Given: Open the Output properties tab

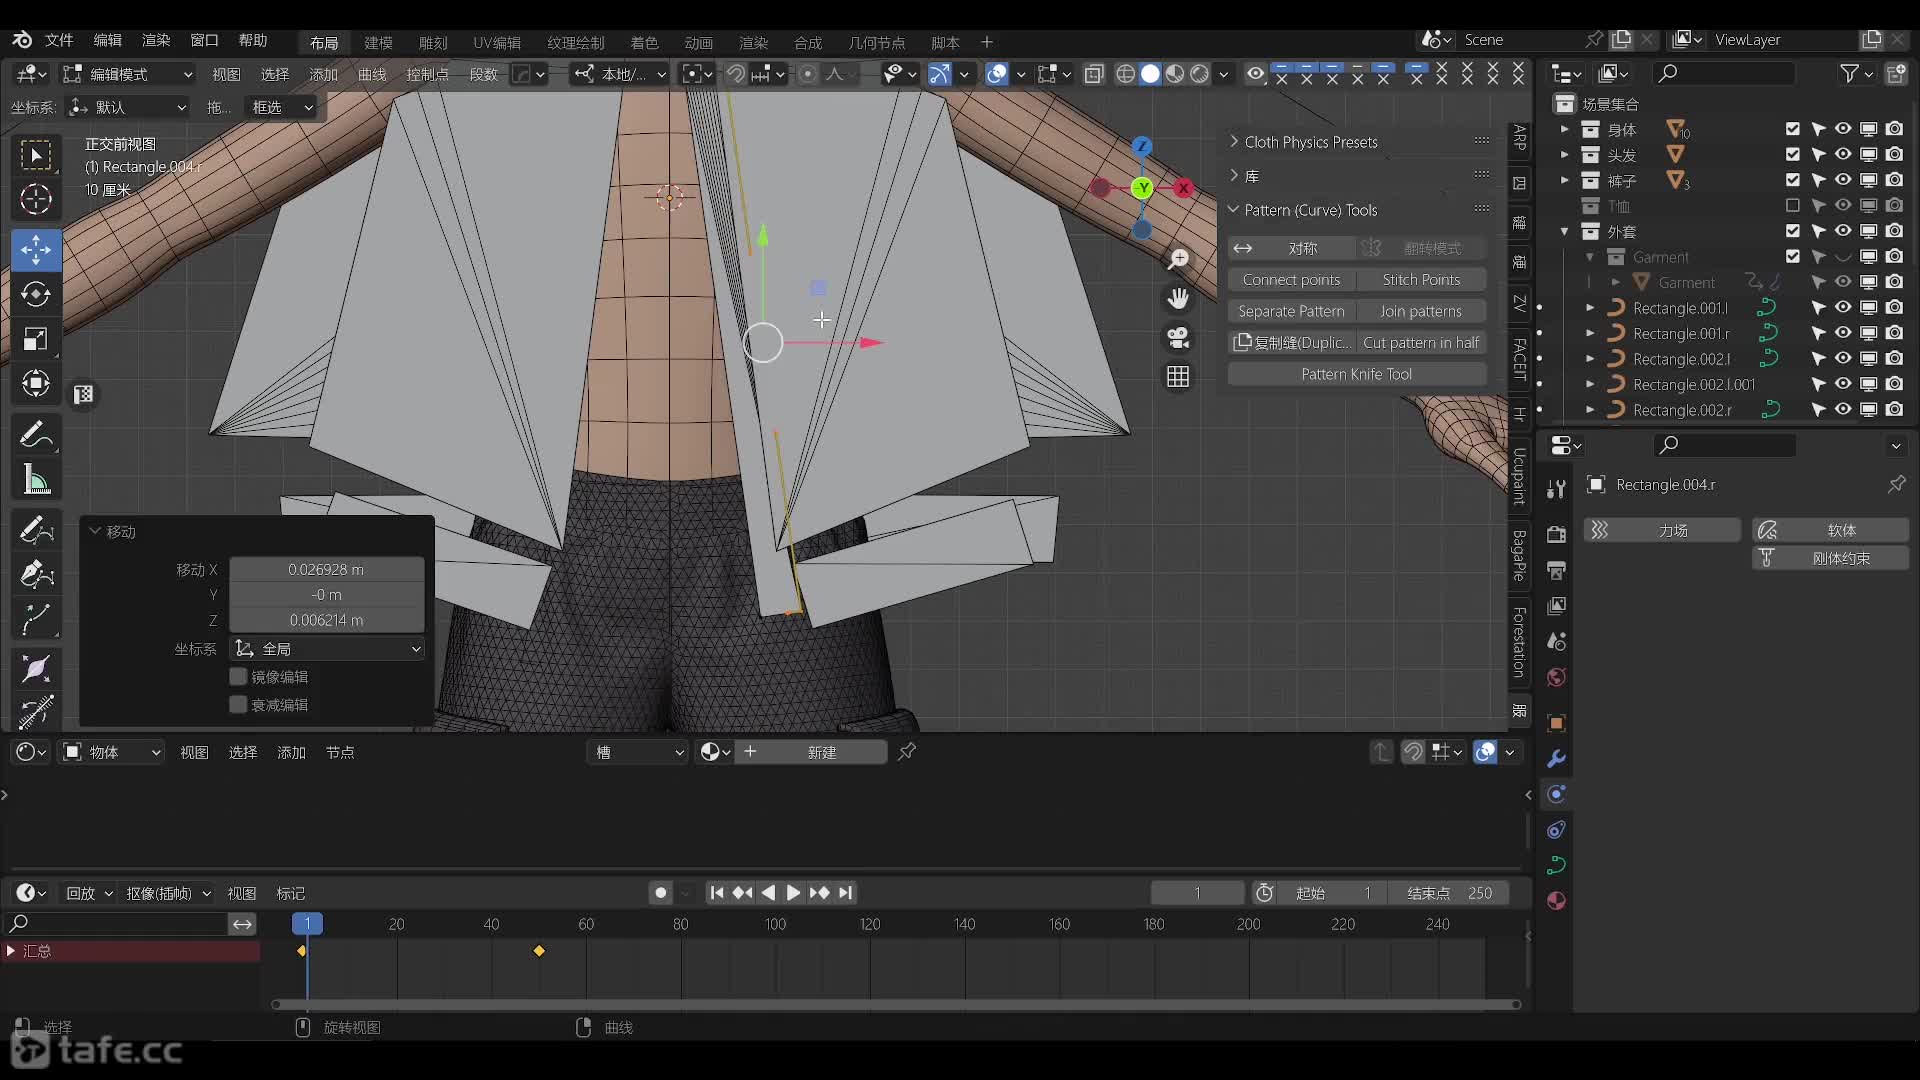Looking at the screenshot, I should click(x=1556, y=570).
